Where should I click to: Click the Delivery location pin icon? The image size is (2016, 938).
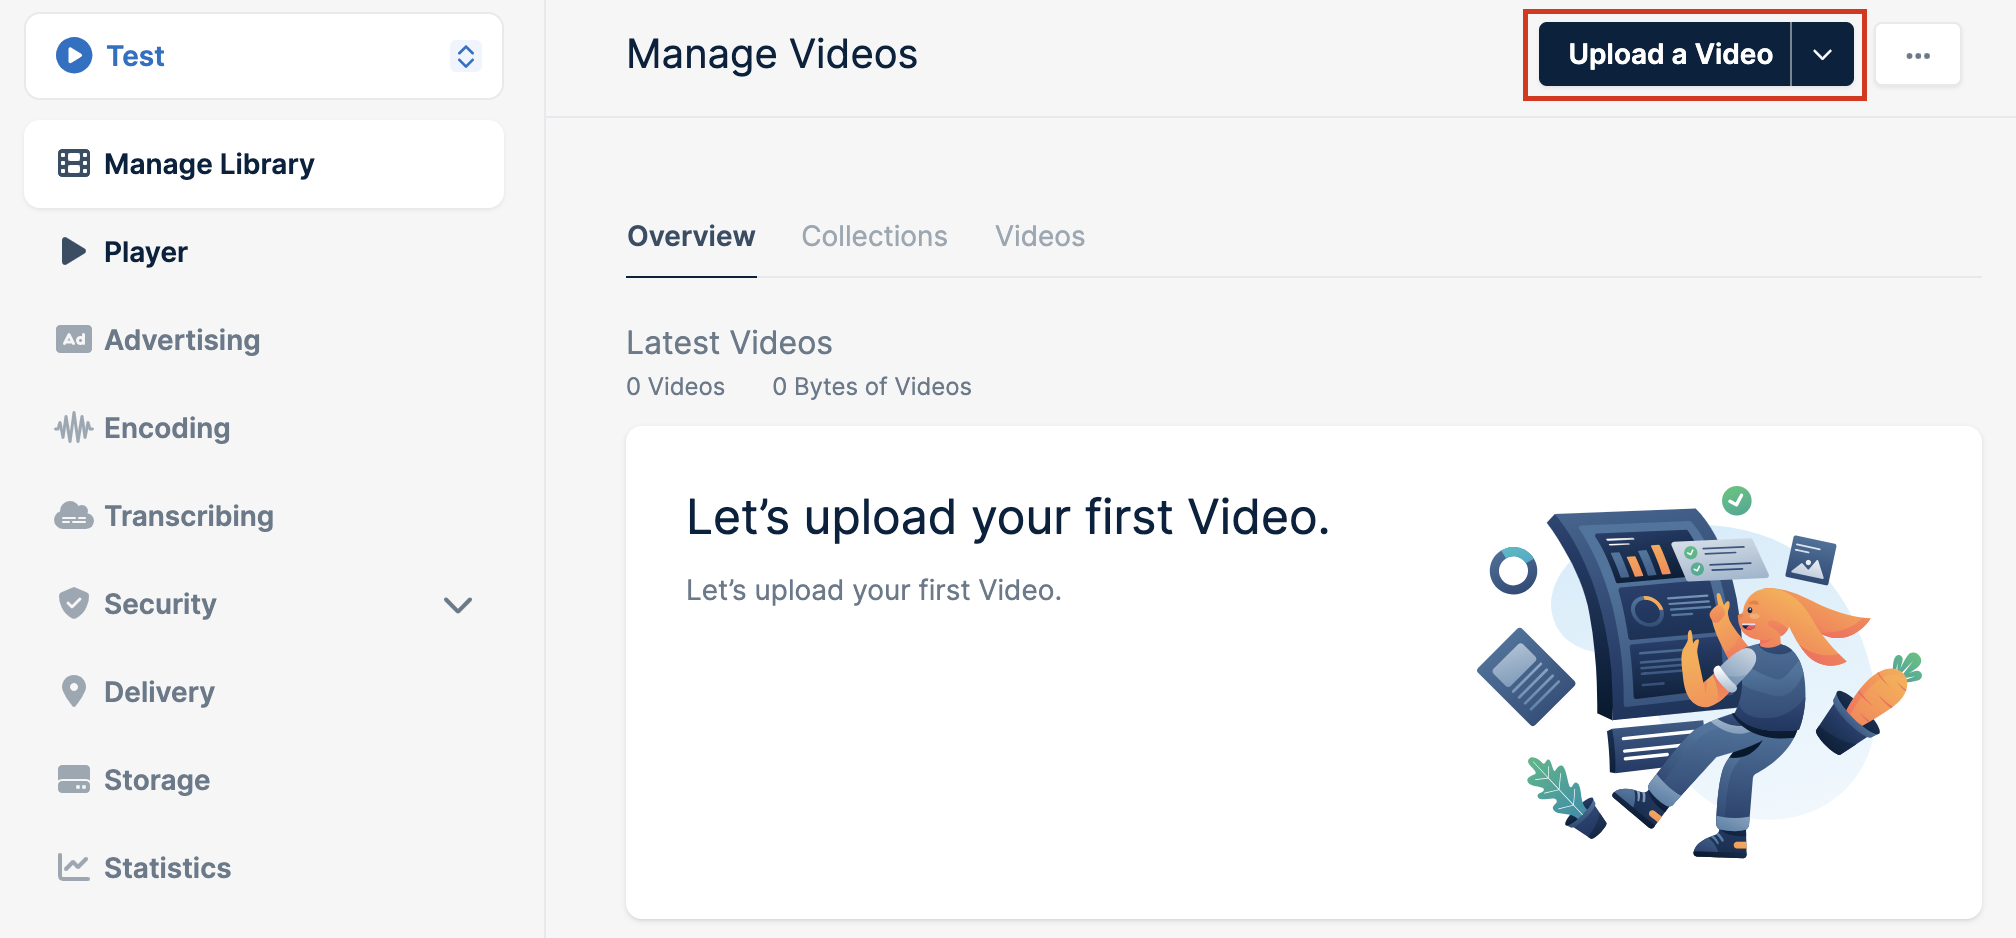tap(74, 691)
